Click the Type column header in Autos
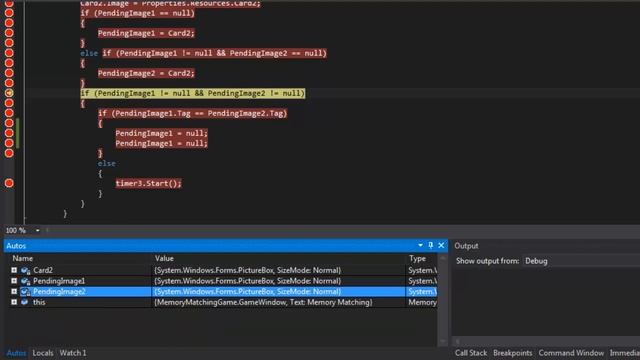 pyautogui.click(x=417, y=258)
